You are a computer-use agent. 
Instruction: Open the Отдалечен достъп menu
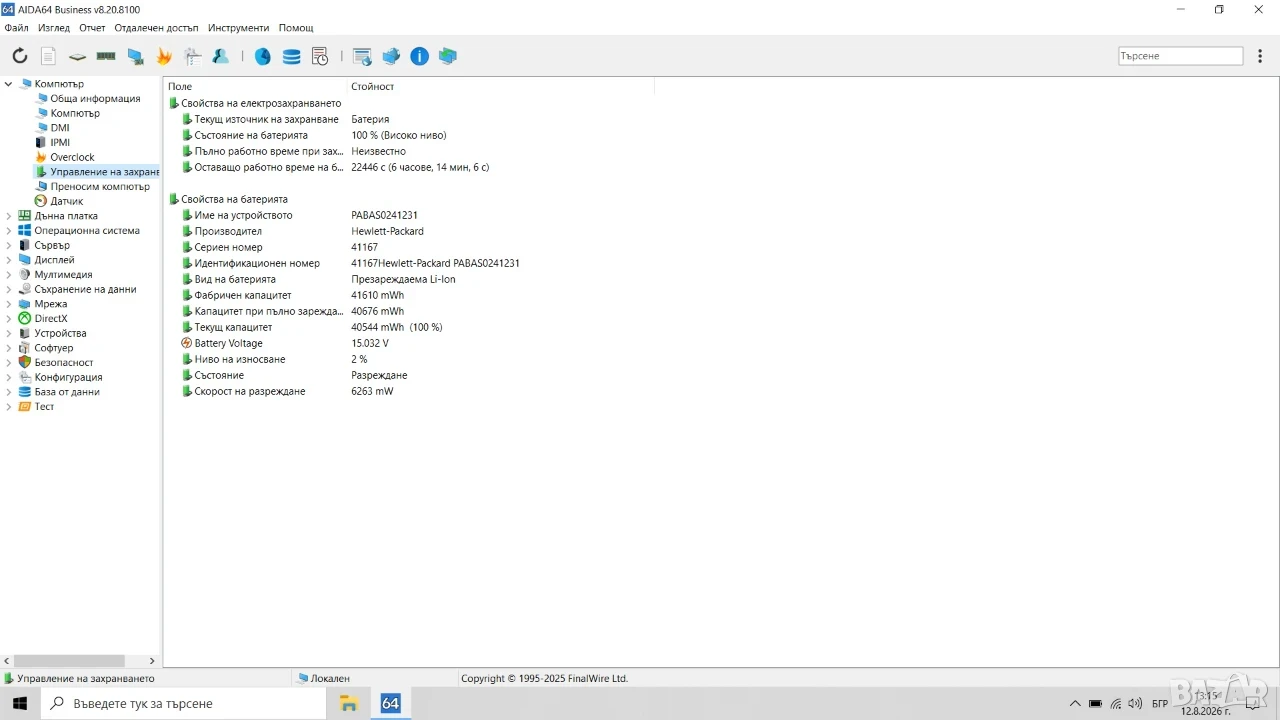[156, 28]
